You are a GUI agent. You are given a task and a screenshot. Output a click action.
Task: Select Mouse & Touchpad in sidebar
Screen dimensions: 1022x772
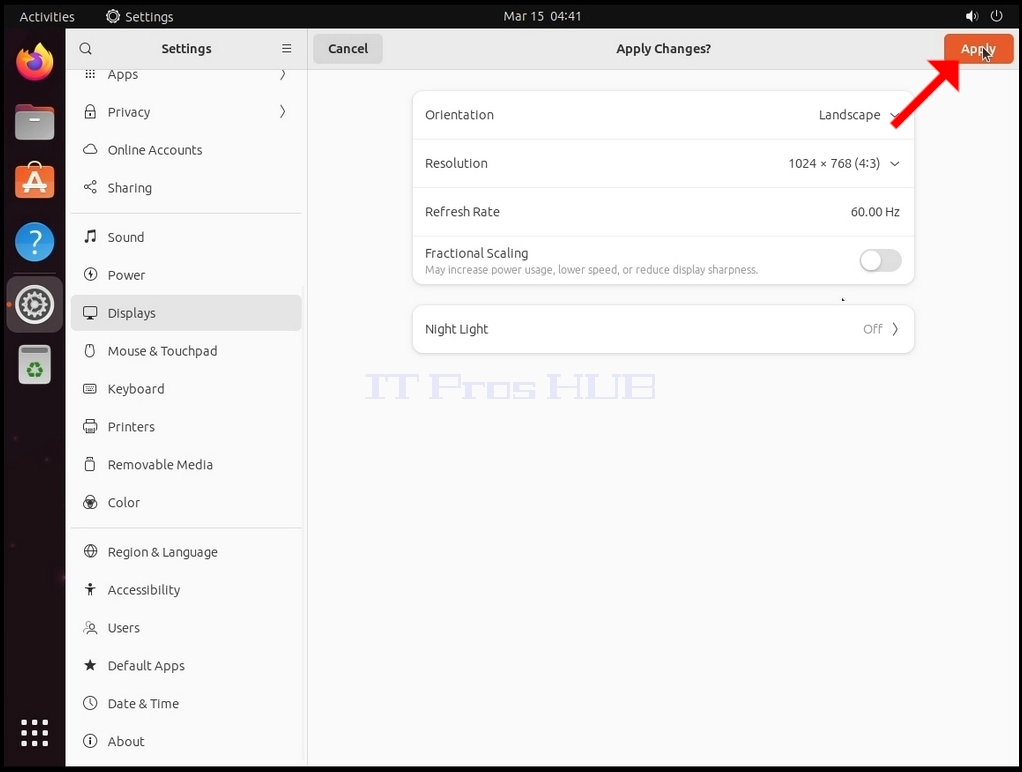click(x=186, y=351)
